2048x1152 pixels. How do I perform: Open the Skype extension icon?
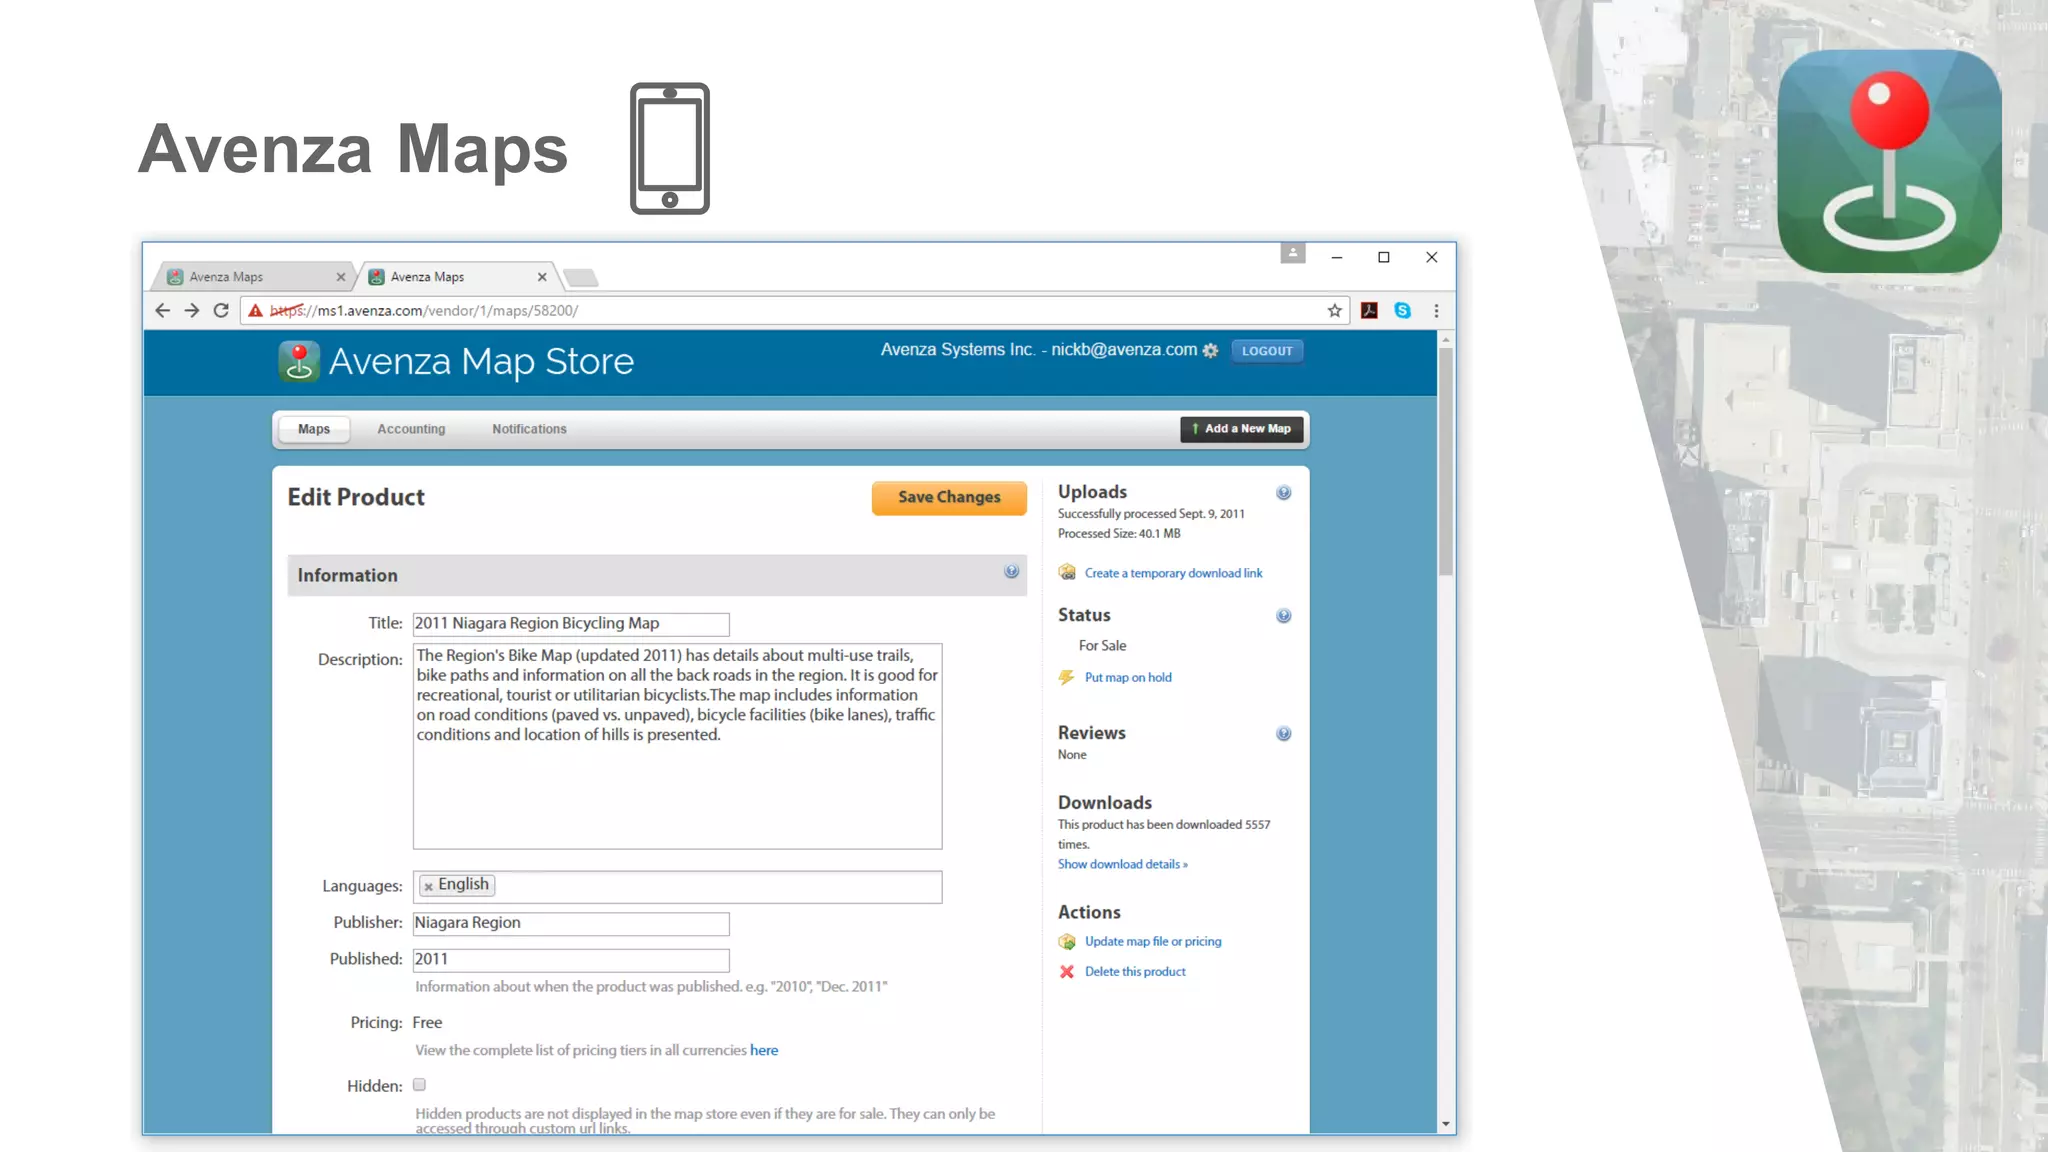[1402, 311]
